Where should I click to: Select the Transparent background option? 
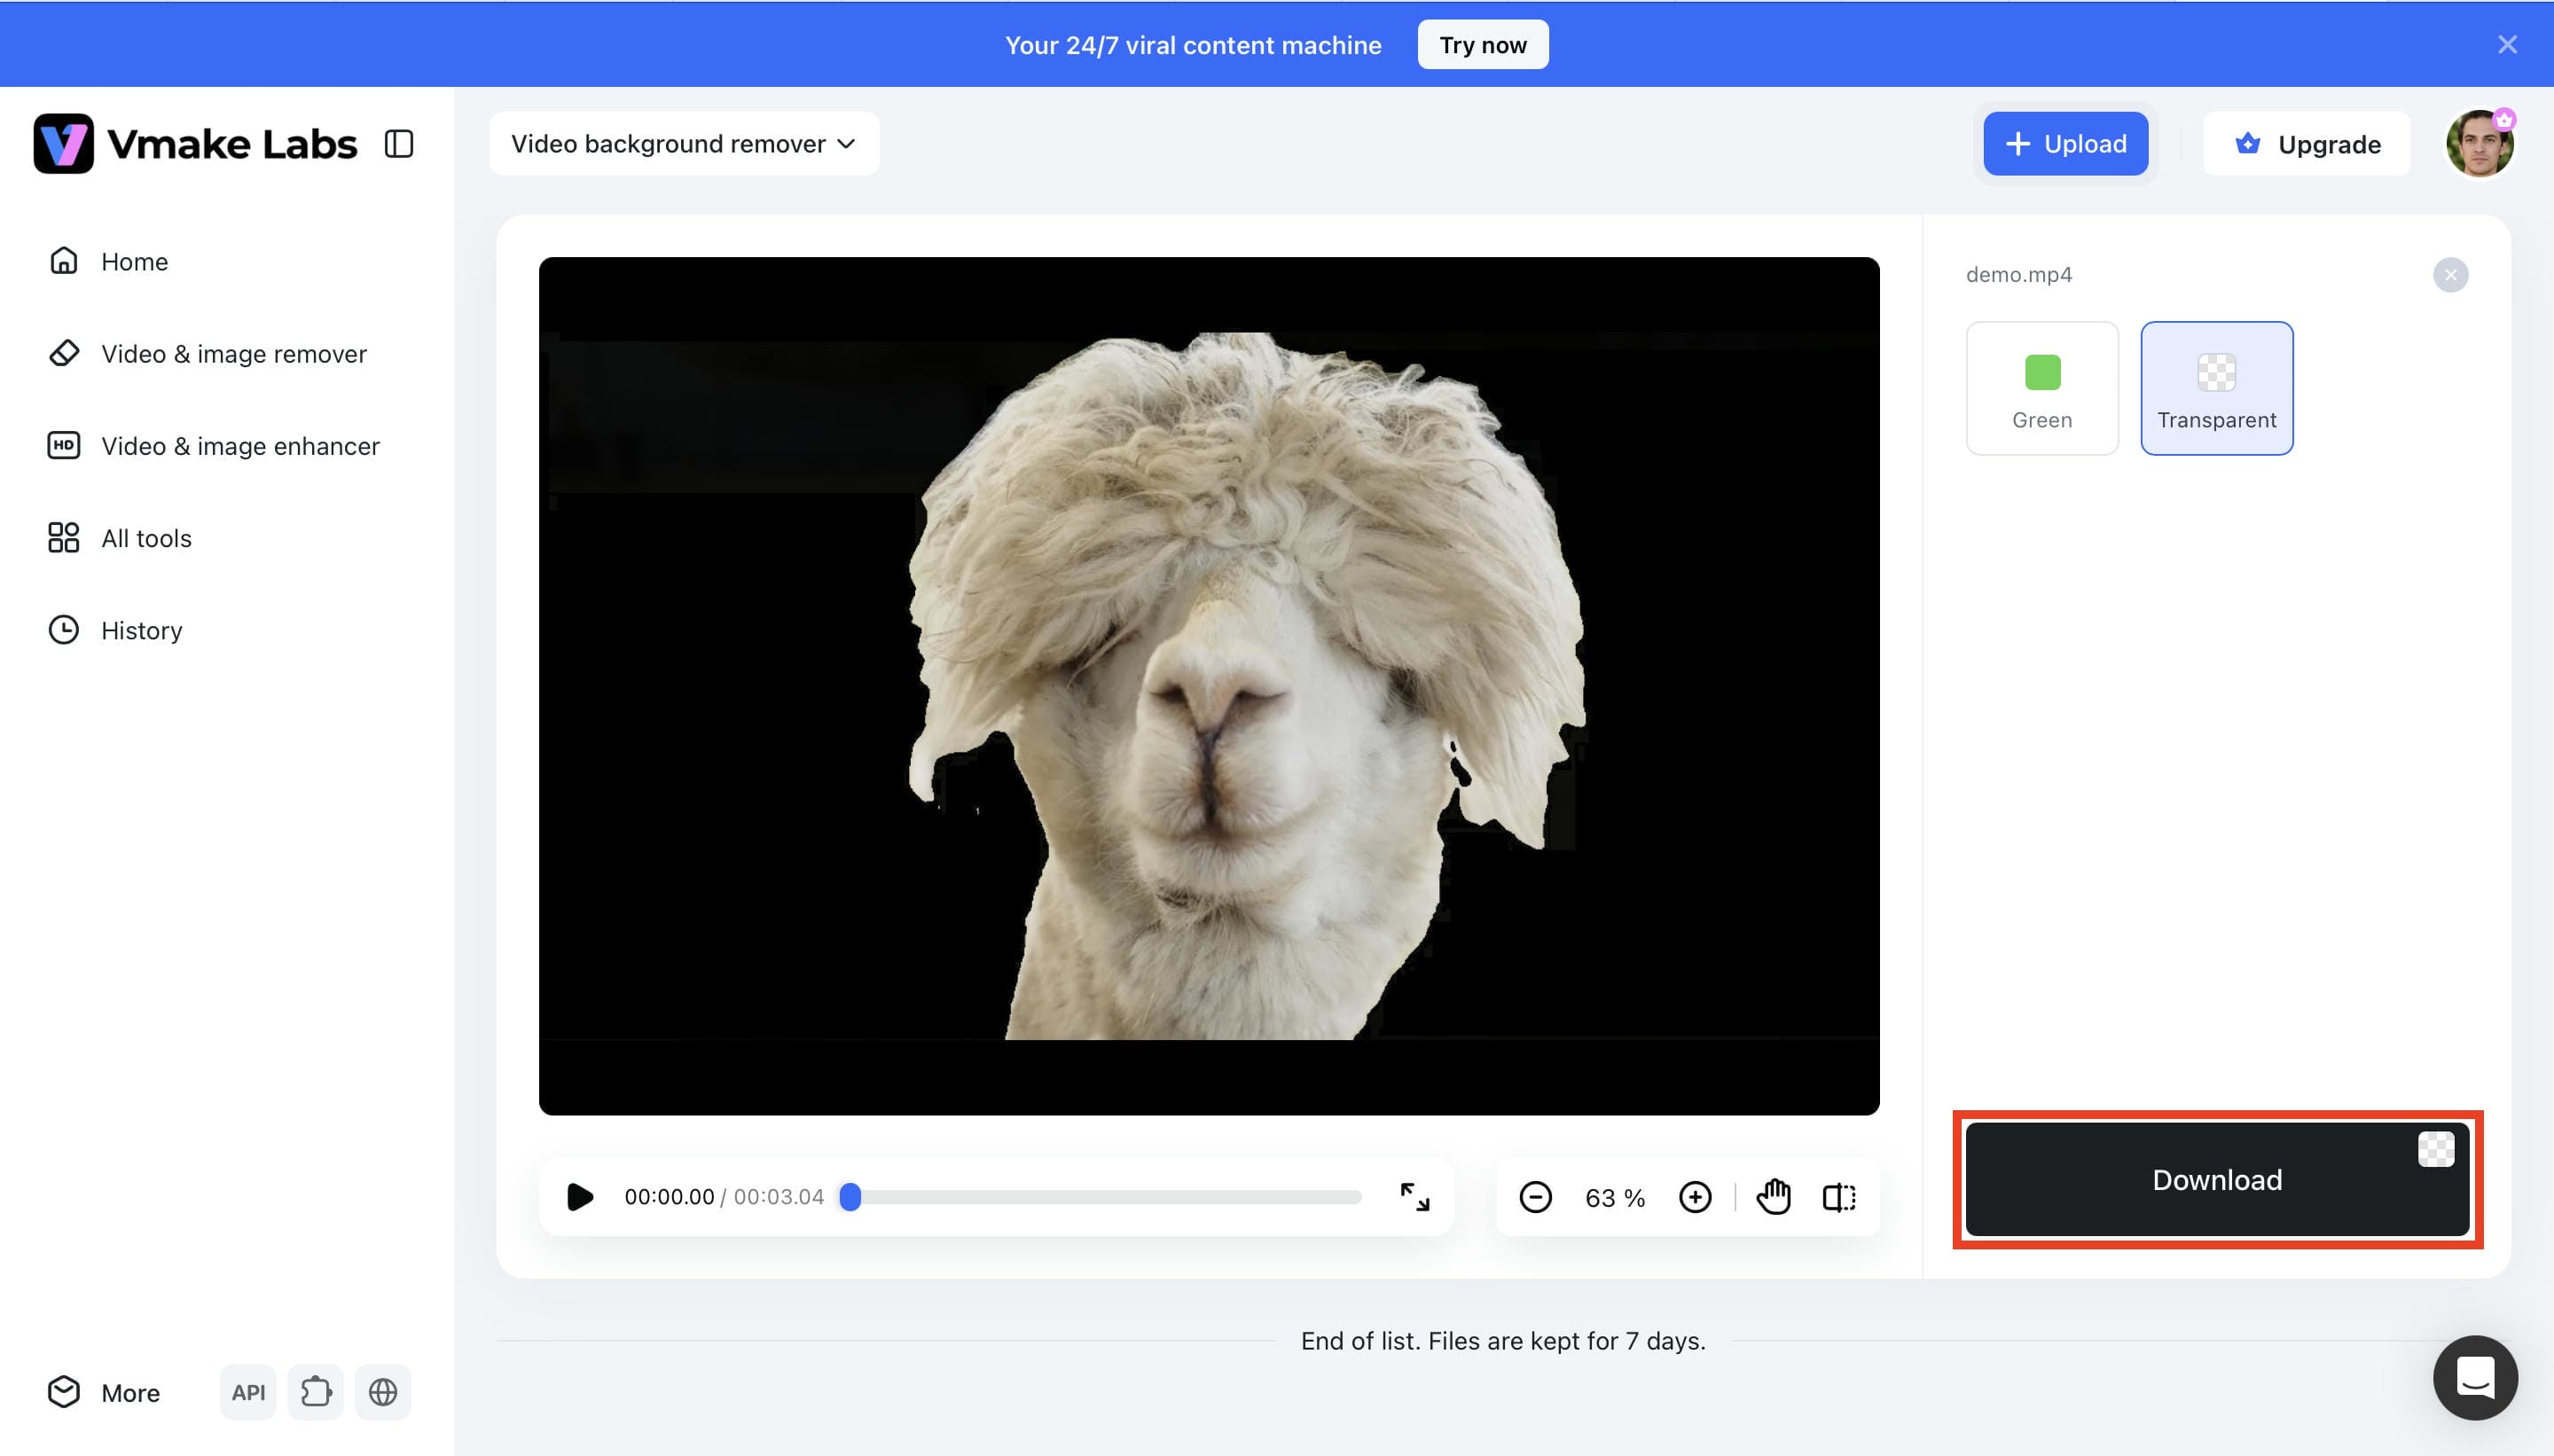tap(2217, 388)
